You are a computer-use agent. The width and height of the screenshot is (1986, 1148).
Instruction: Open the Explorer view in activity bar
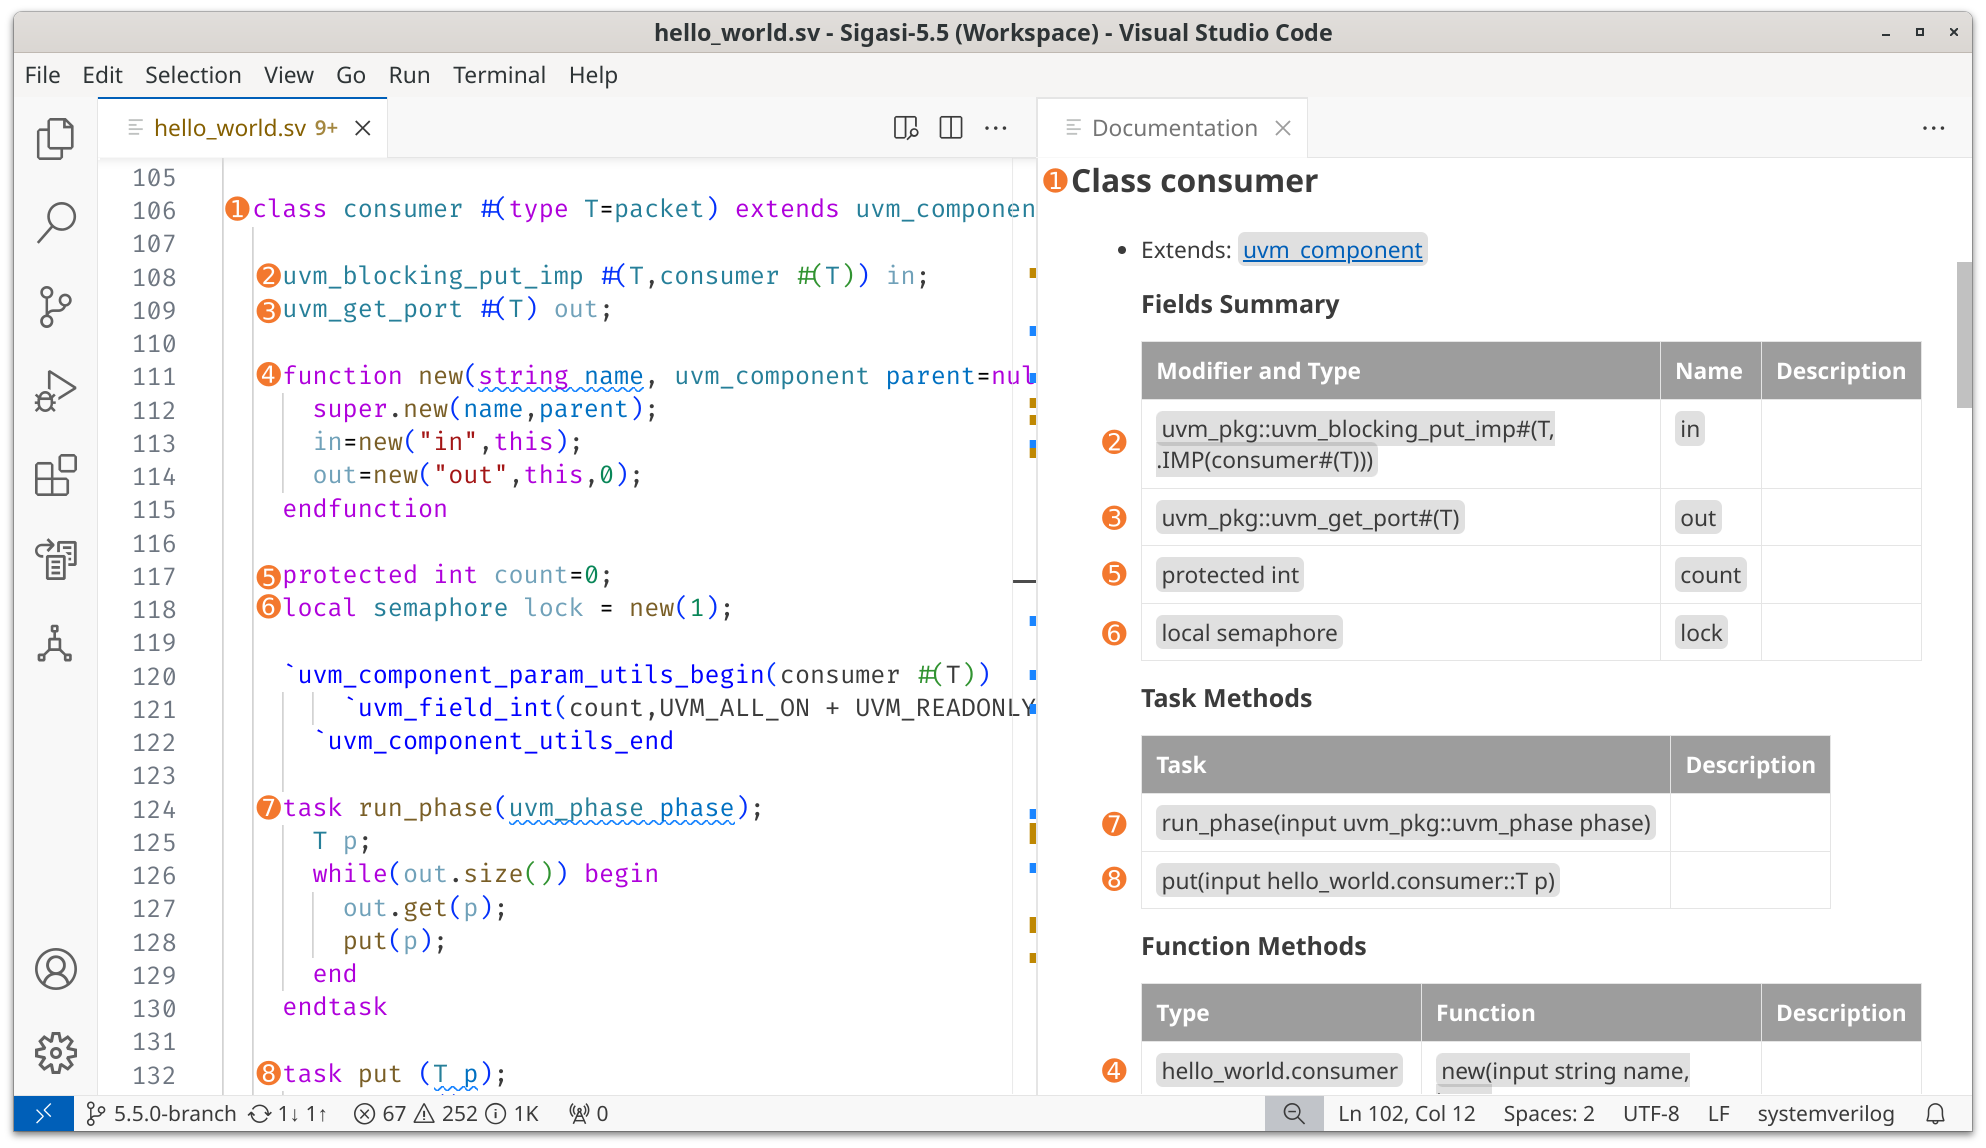[x=56, y=138]
